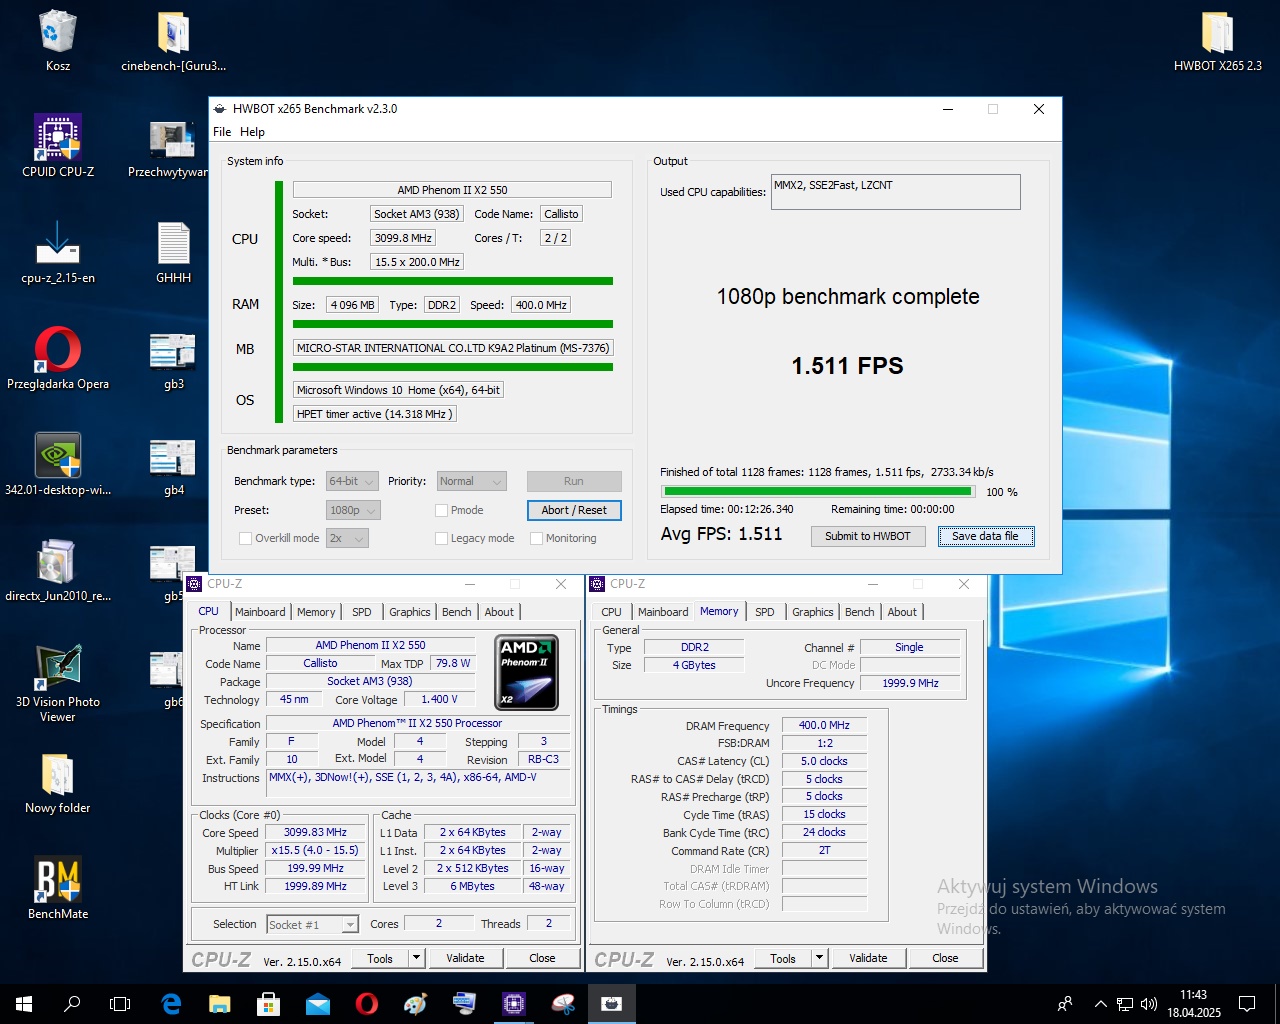Open the File menu in HWBOT x265
This screenshot has width=1280, height=1024.
222,132
